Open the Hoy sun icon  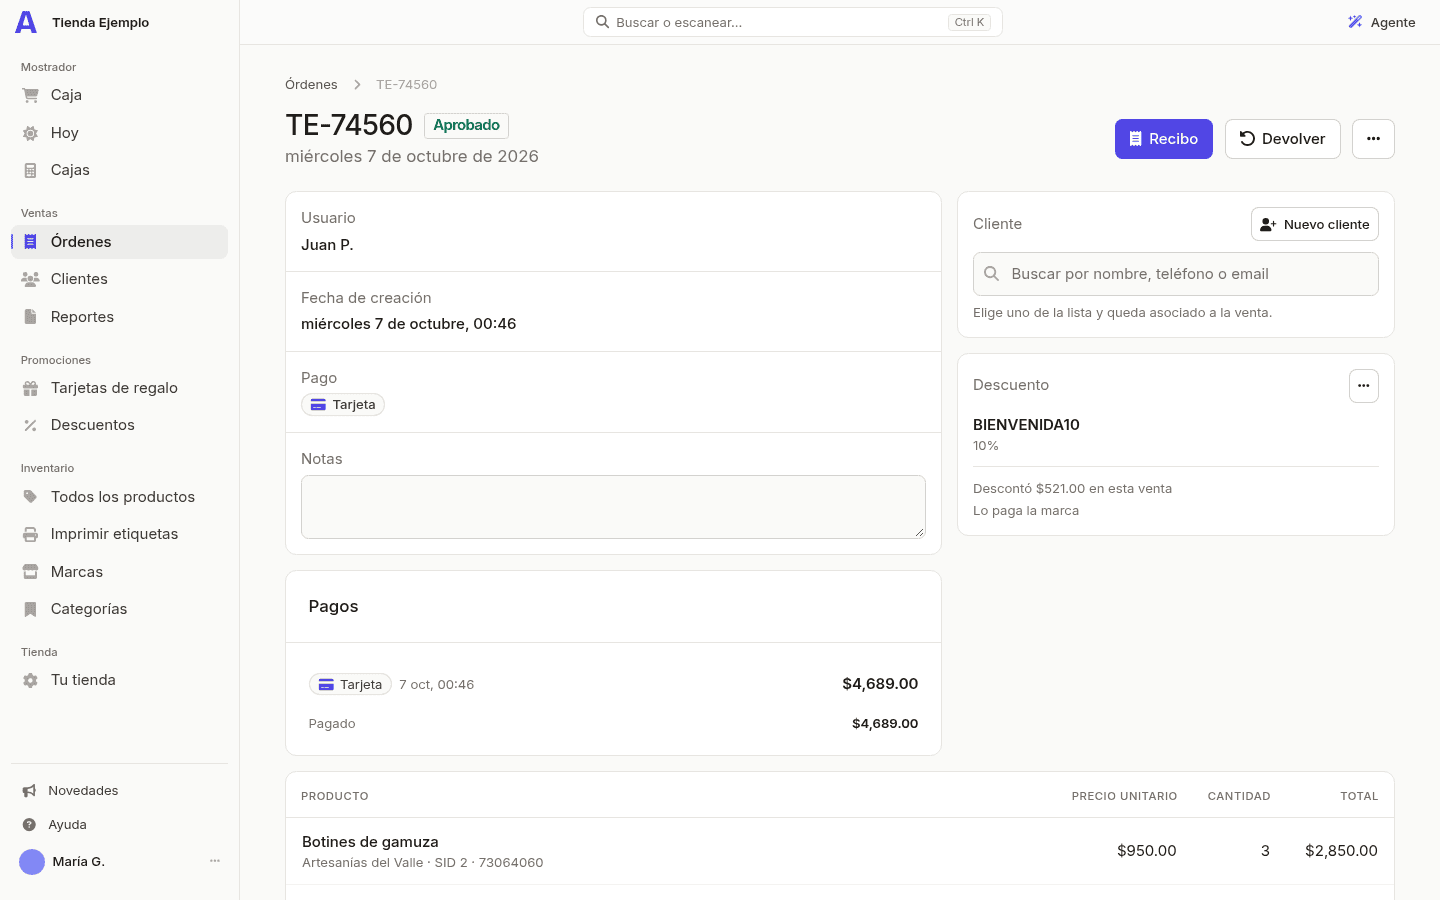coord(30,133)
